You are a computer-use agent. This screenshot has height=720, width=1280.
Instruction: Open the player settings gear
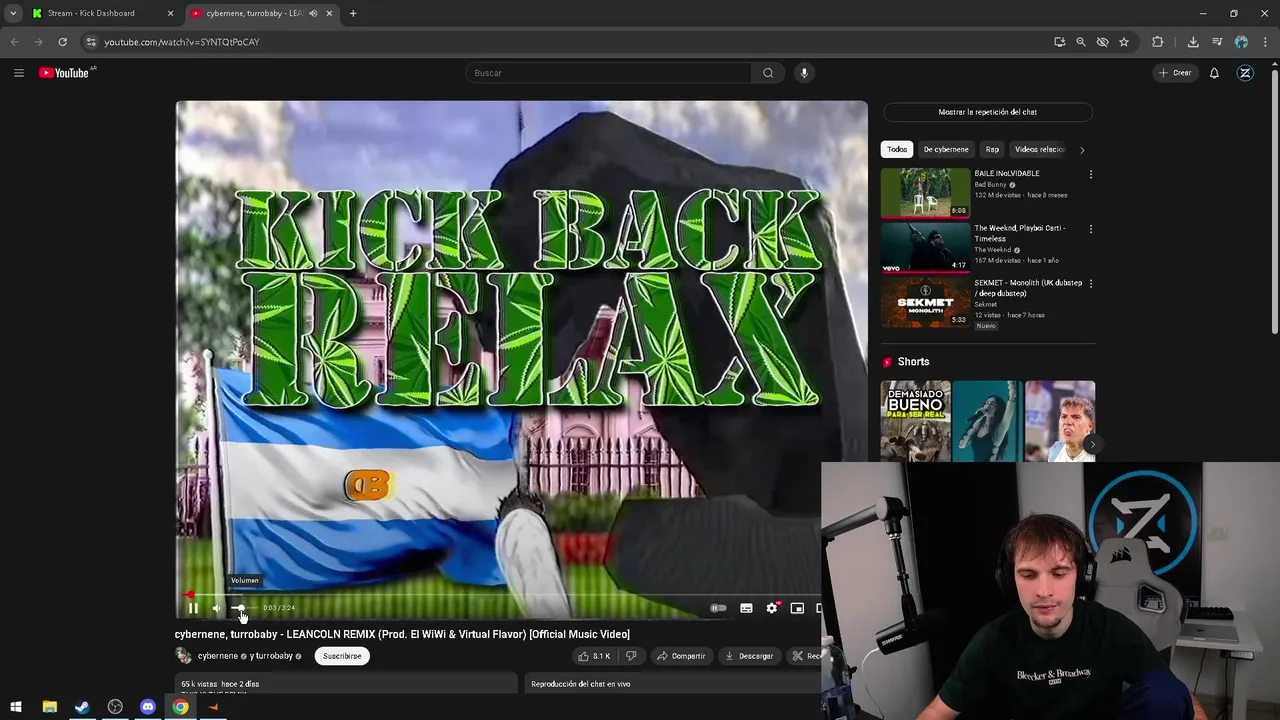pyautogui.click(x=772, y=608)
